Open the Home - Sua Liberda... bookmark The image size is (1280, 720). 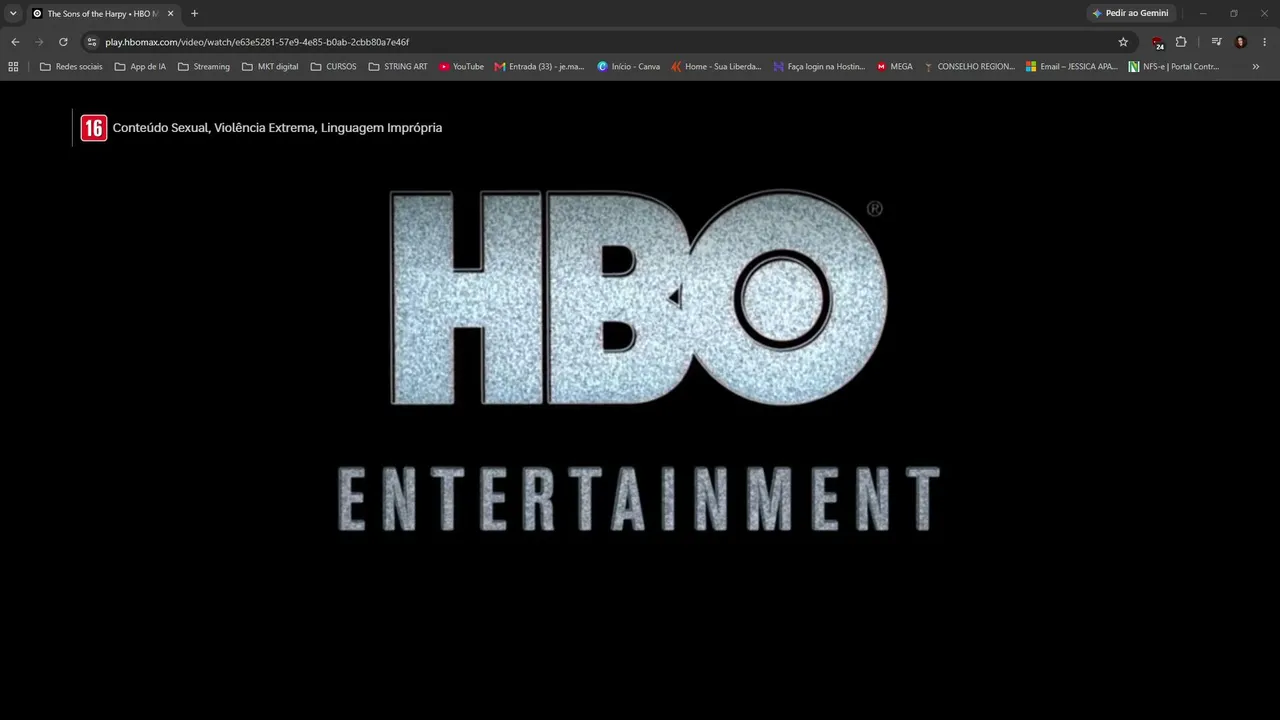point(716,67)
